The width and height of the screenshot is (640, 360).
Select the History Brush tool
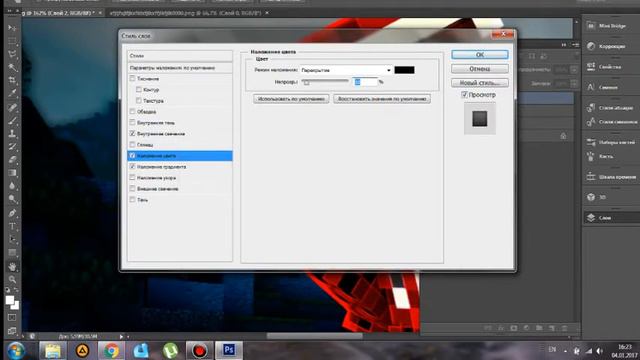tap(12, 147)
